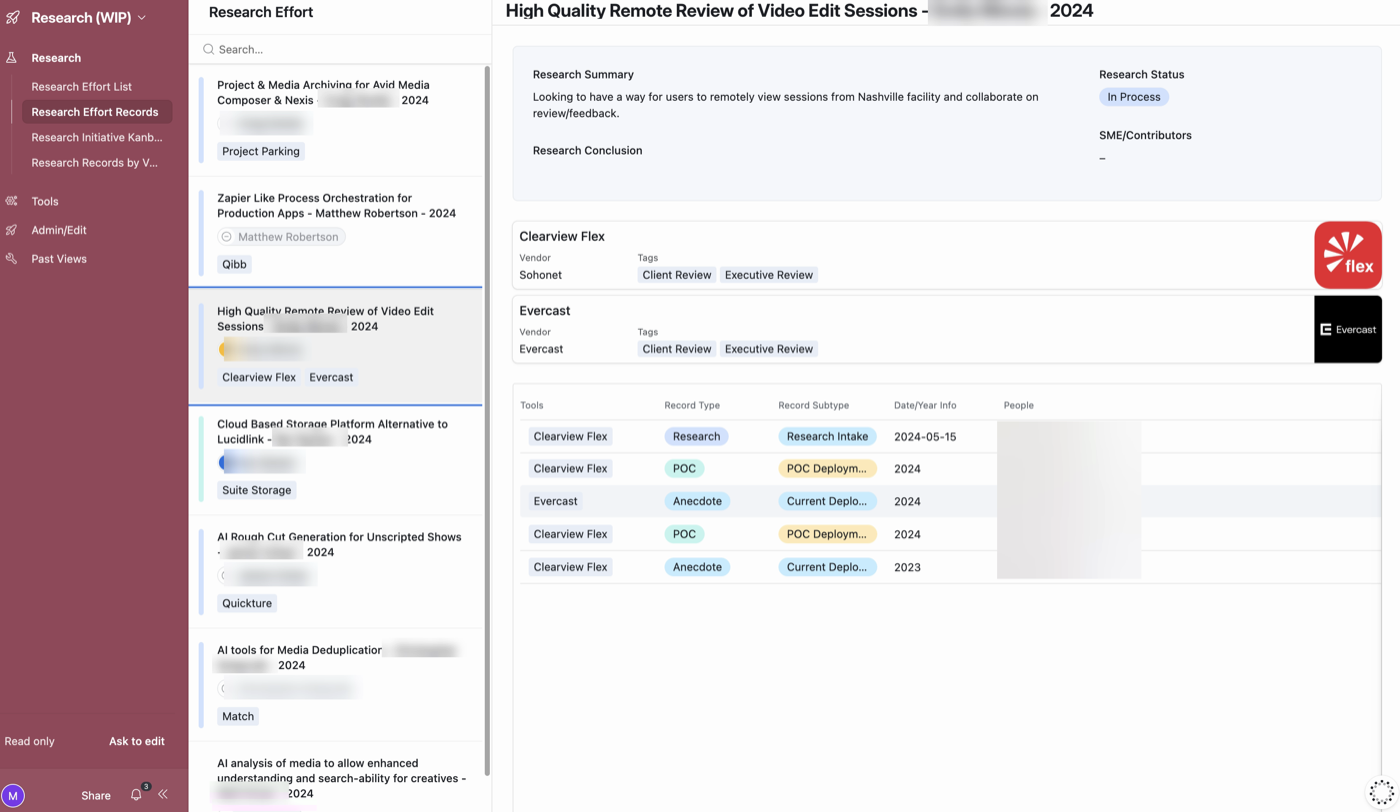Click the M user avatar
The height and width of the screenshot is (812, 1400).
tap(13, 796)
